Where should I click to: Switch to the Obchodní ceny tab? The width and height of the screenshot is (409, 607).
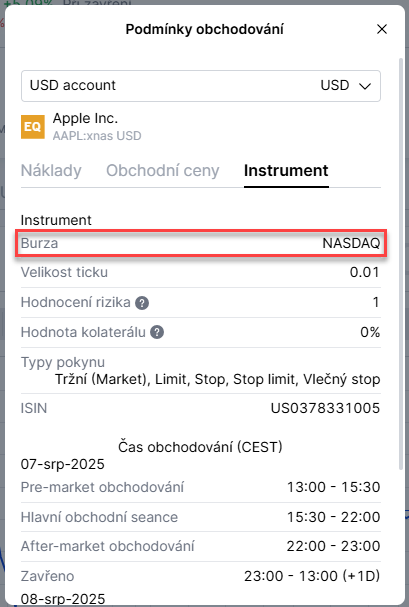[x=163, y=171]
